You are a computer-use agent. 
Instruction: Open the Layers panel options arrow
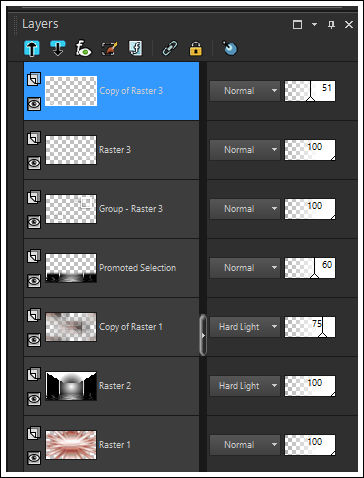(314, 24)
